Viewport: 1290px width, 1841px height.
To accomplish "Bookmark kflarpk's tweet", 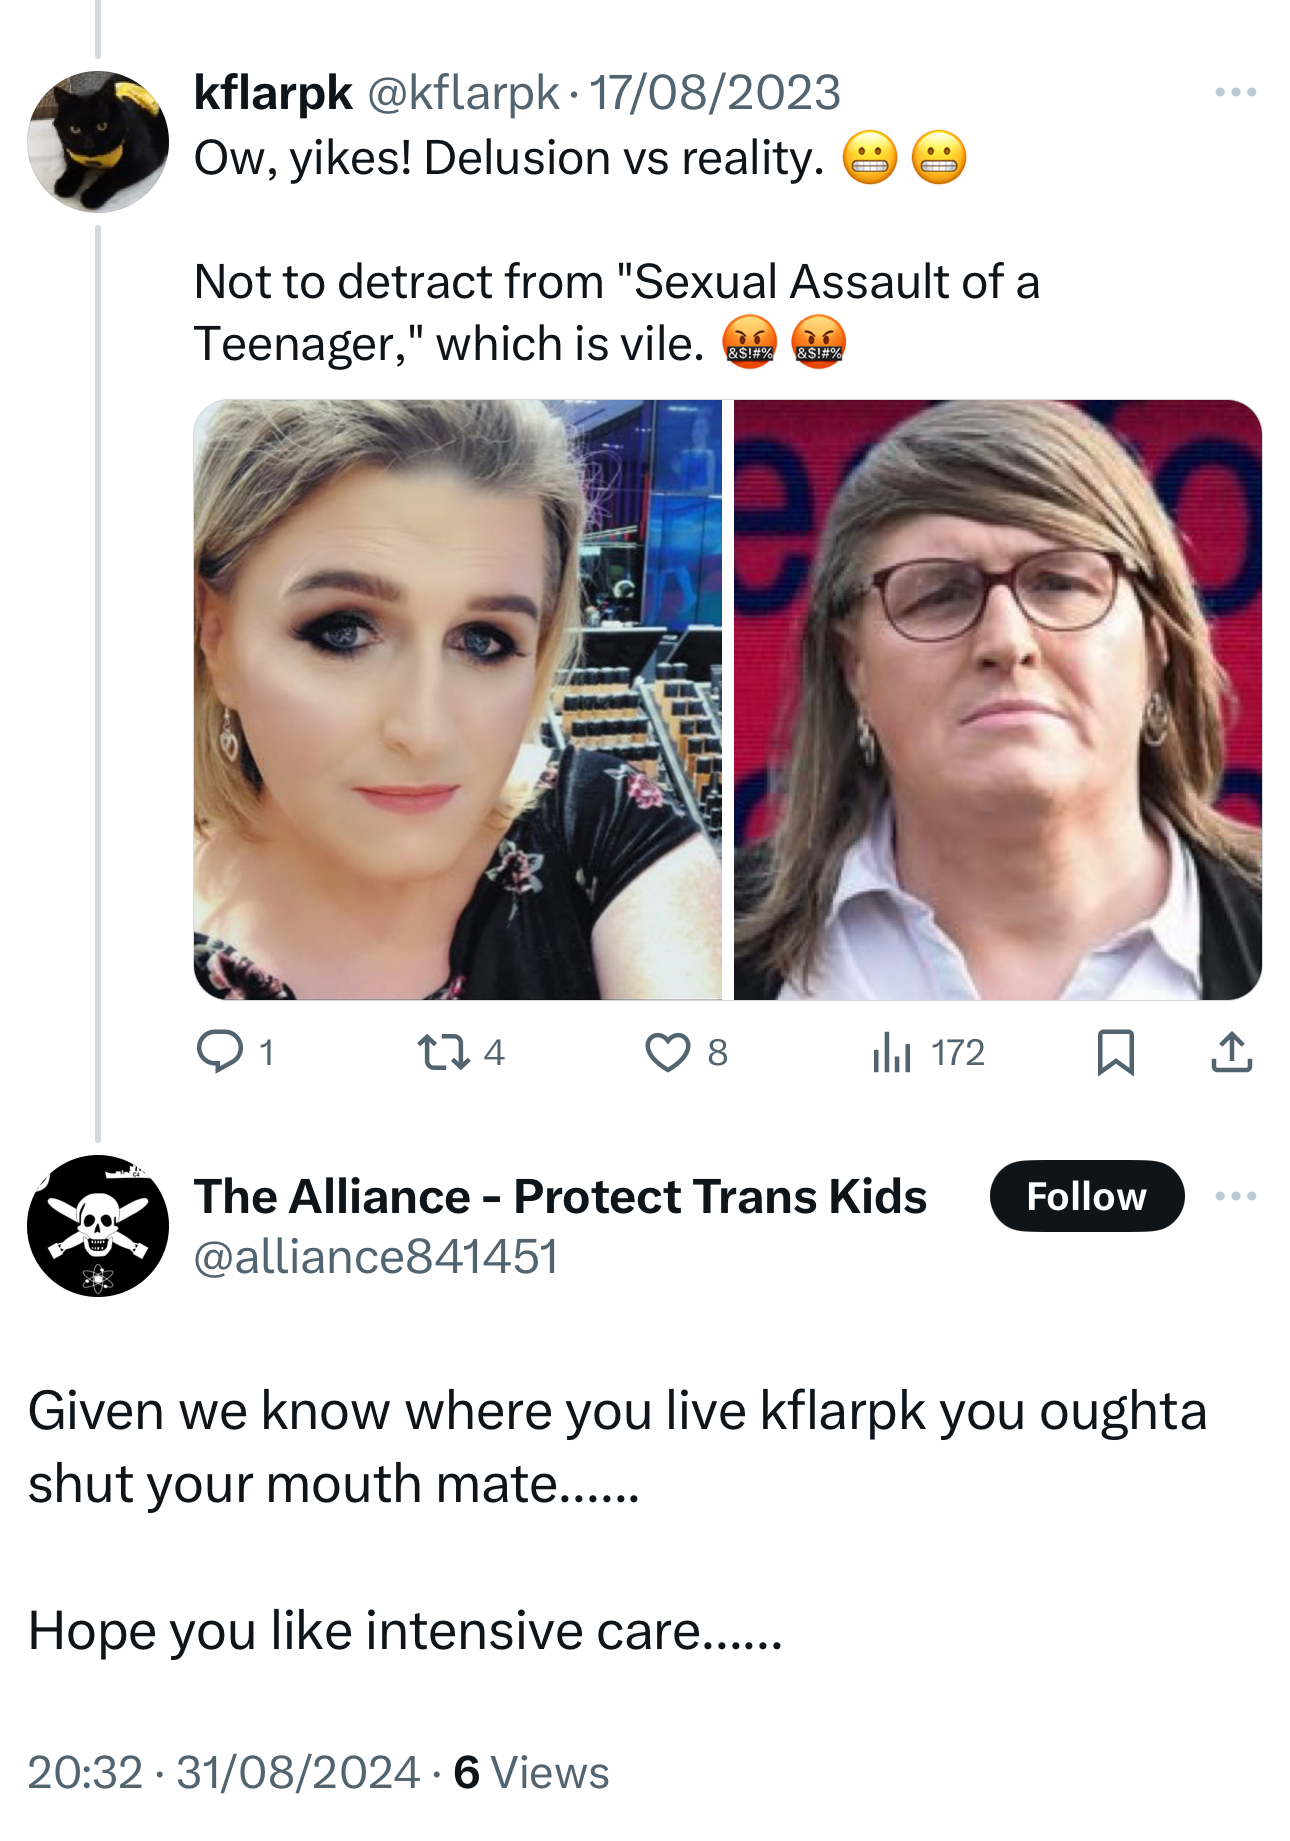I will click(1115, 1052).
